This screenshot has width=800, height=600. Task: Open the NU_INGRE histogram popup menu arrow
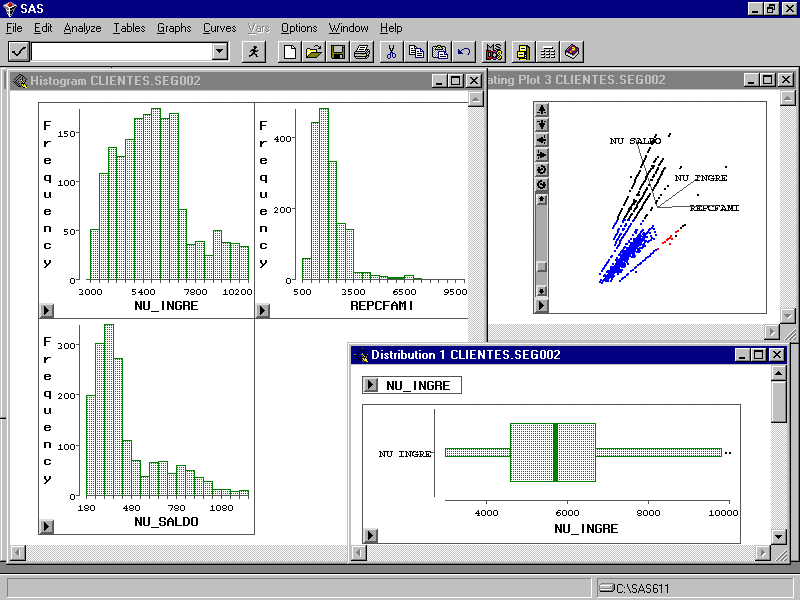coord(45,311)
